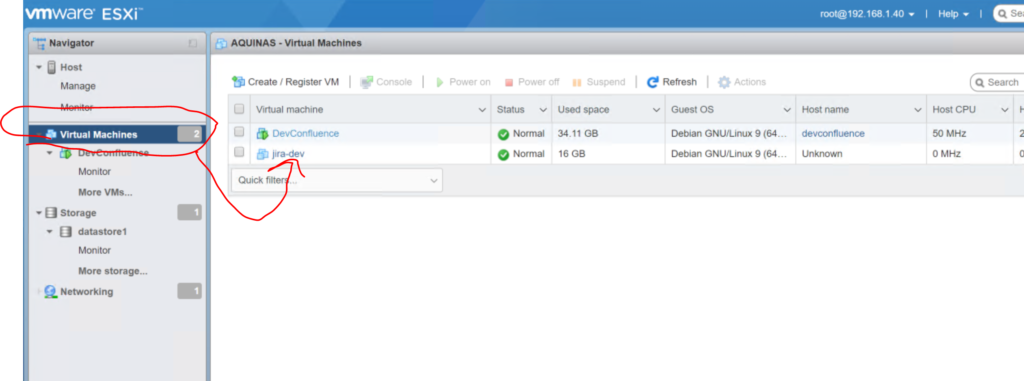Click the green Normal status icon for jira-dev
The height and width of the screenshot is (381, 1024).
(x=503, y=155)
